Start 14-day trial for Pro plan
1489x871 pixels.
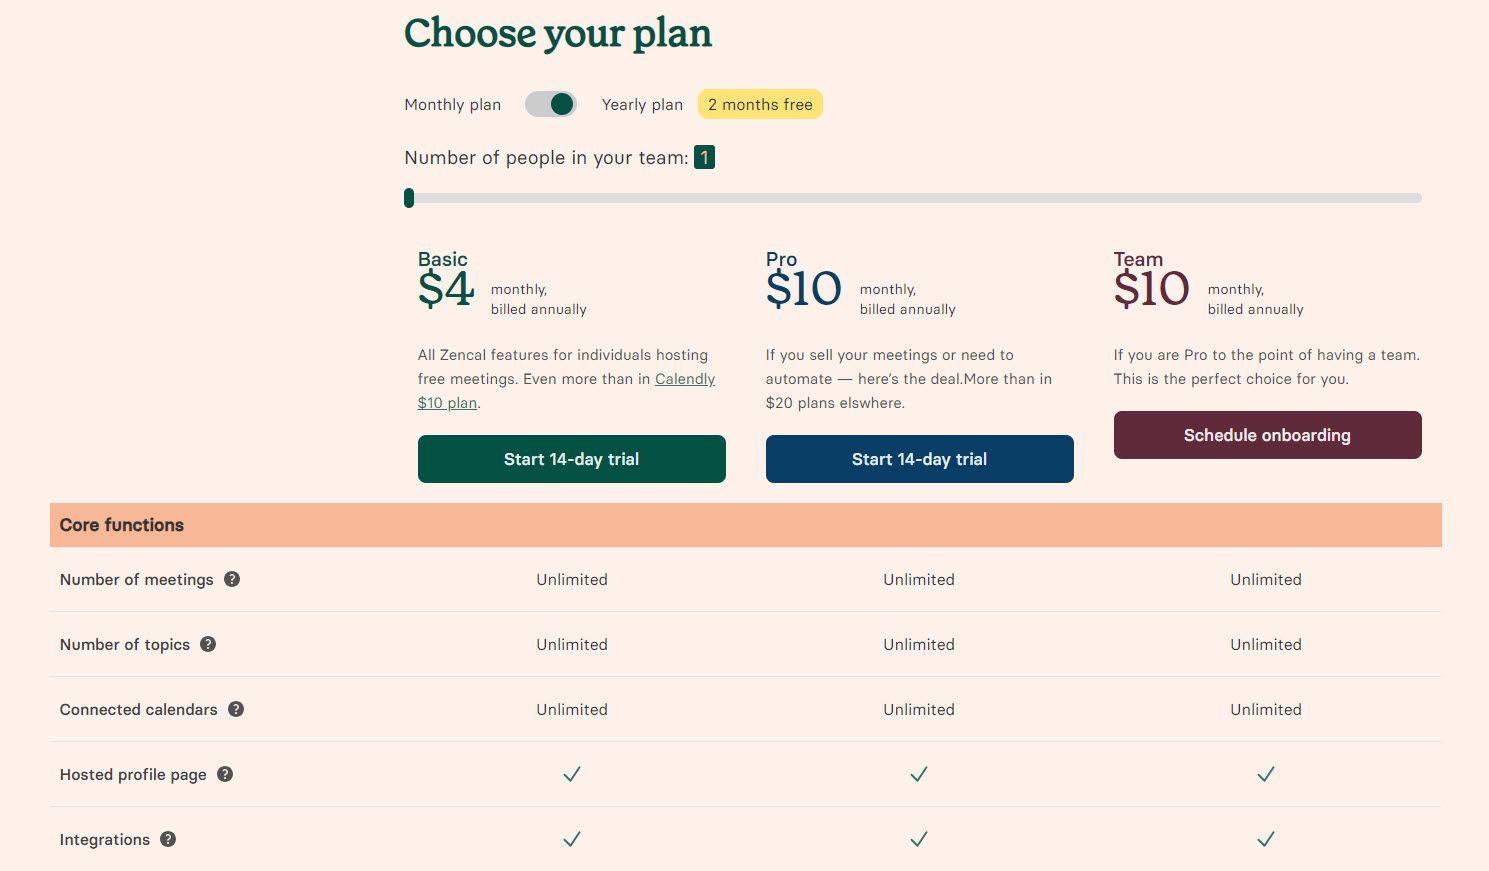tap(919, 459)
